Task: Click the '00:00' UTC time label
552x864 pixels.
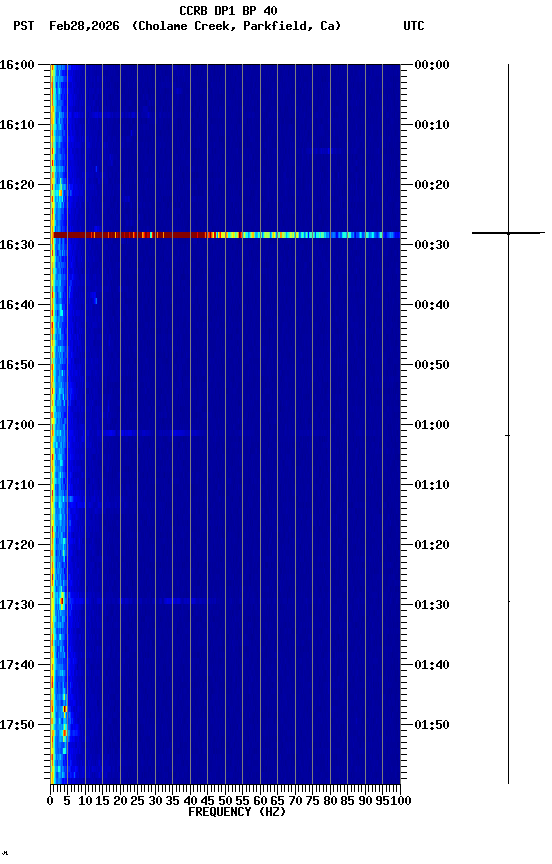Action: click(432, 64)
